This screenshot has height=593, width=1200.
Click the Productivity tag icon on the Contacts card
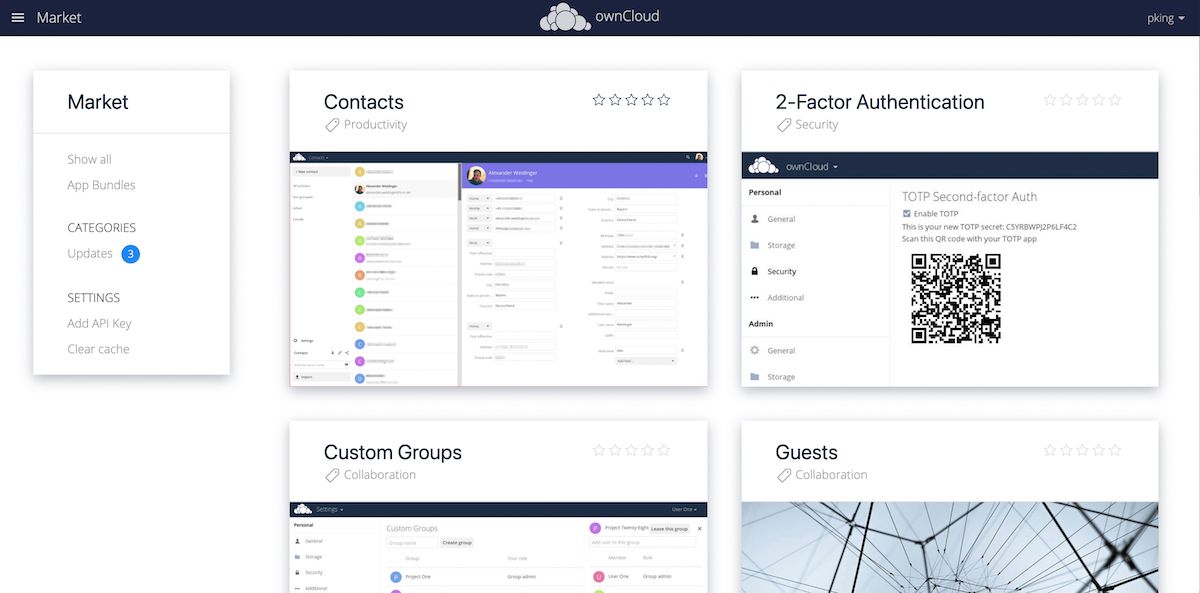coord(332,124)
